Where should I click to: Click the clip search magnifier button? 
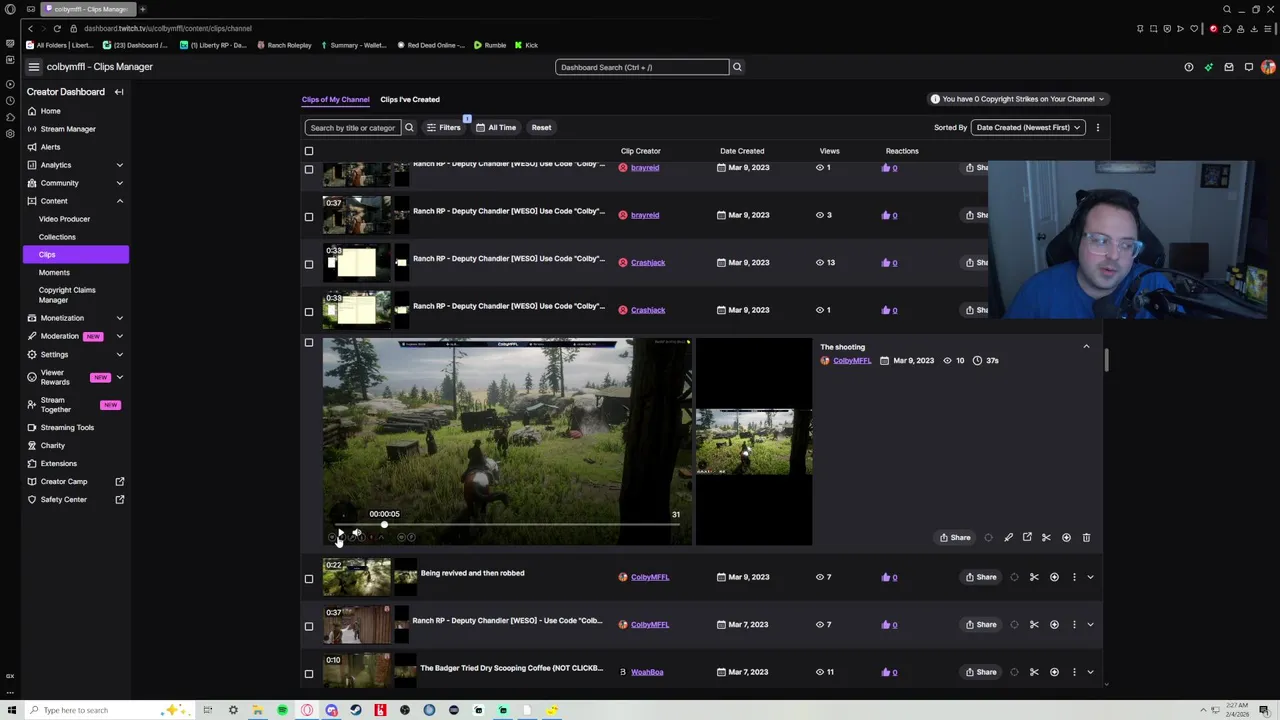(x=409, y=127)
